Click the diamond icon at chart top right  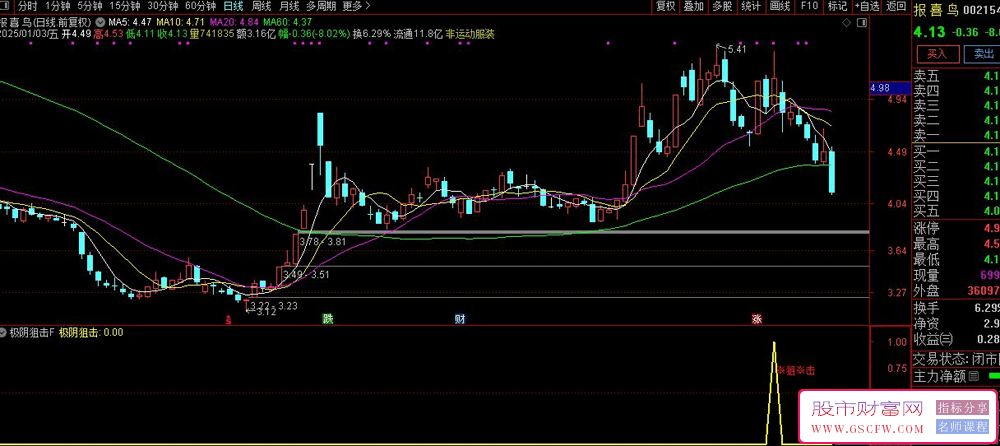tap(846, 22)
